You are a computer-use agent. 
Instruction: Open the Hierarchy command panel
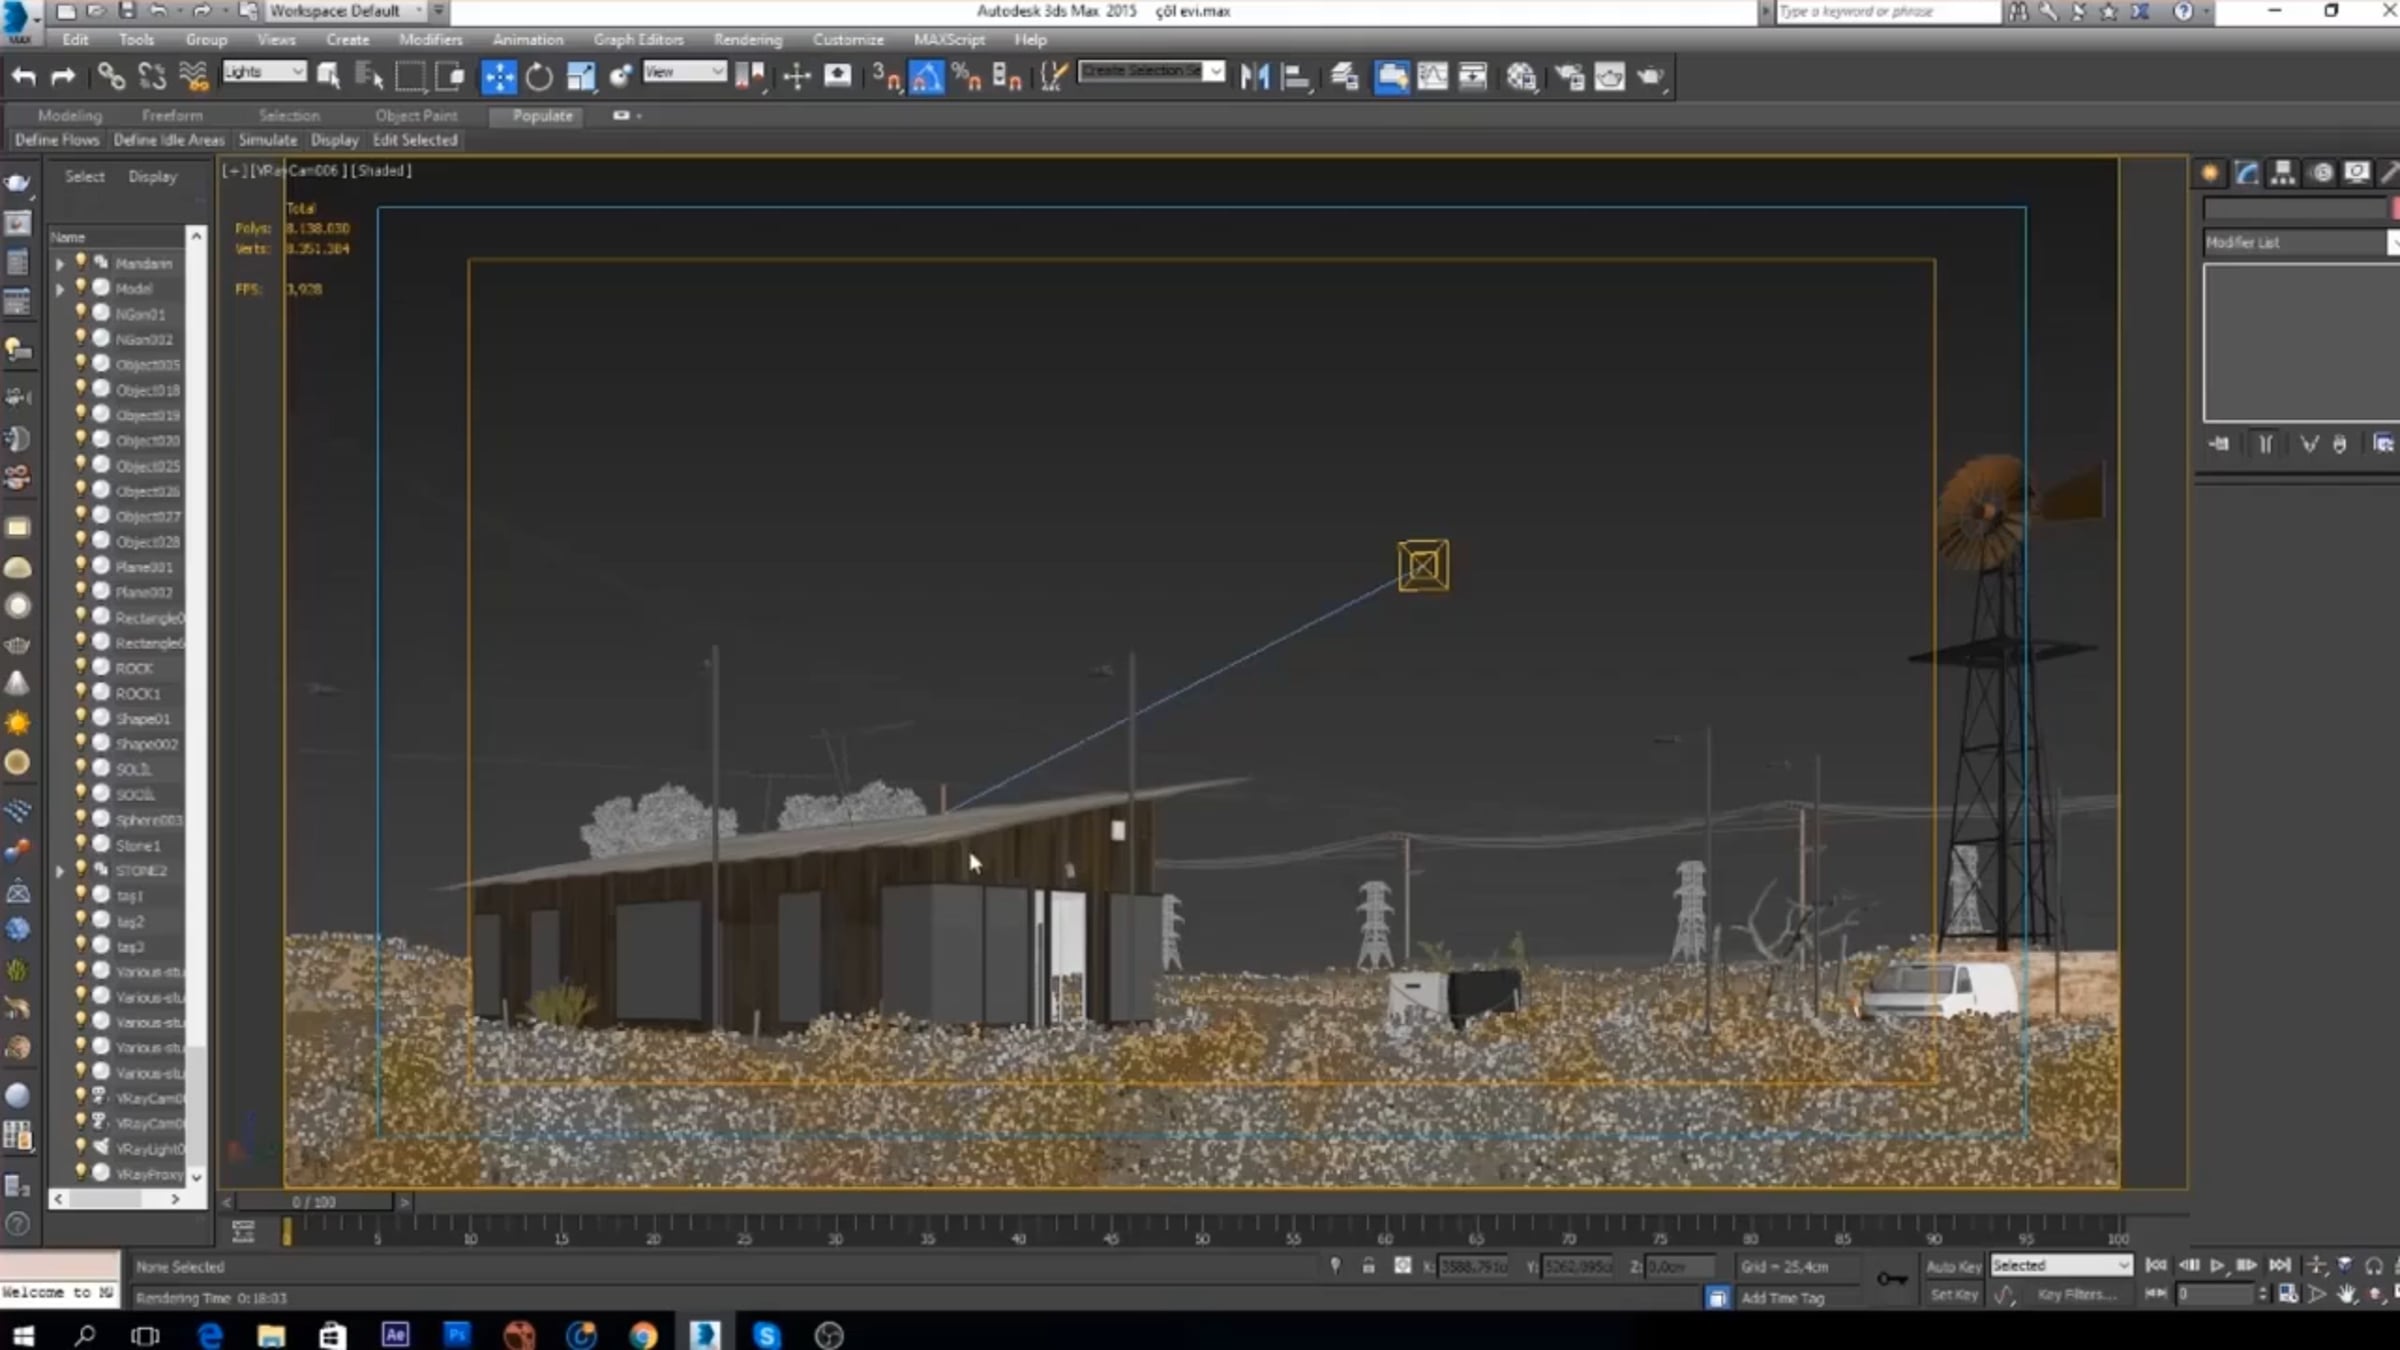coord(2282,173)
